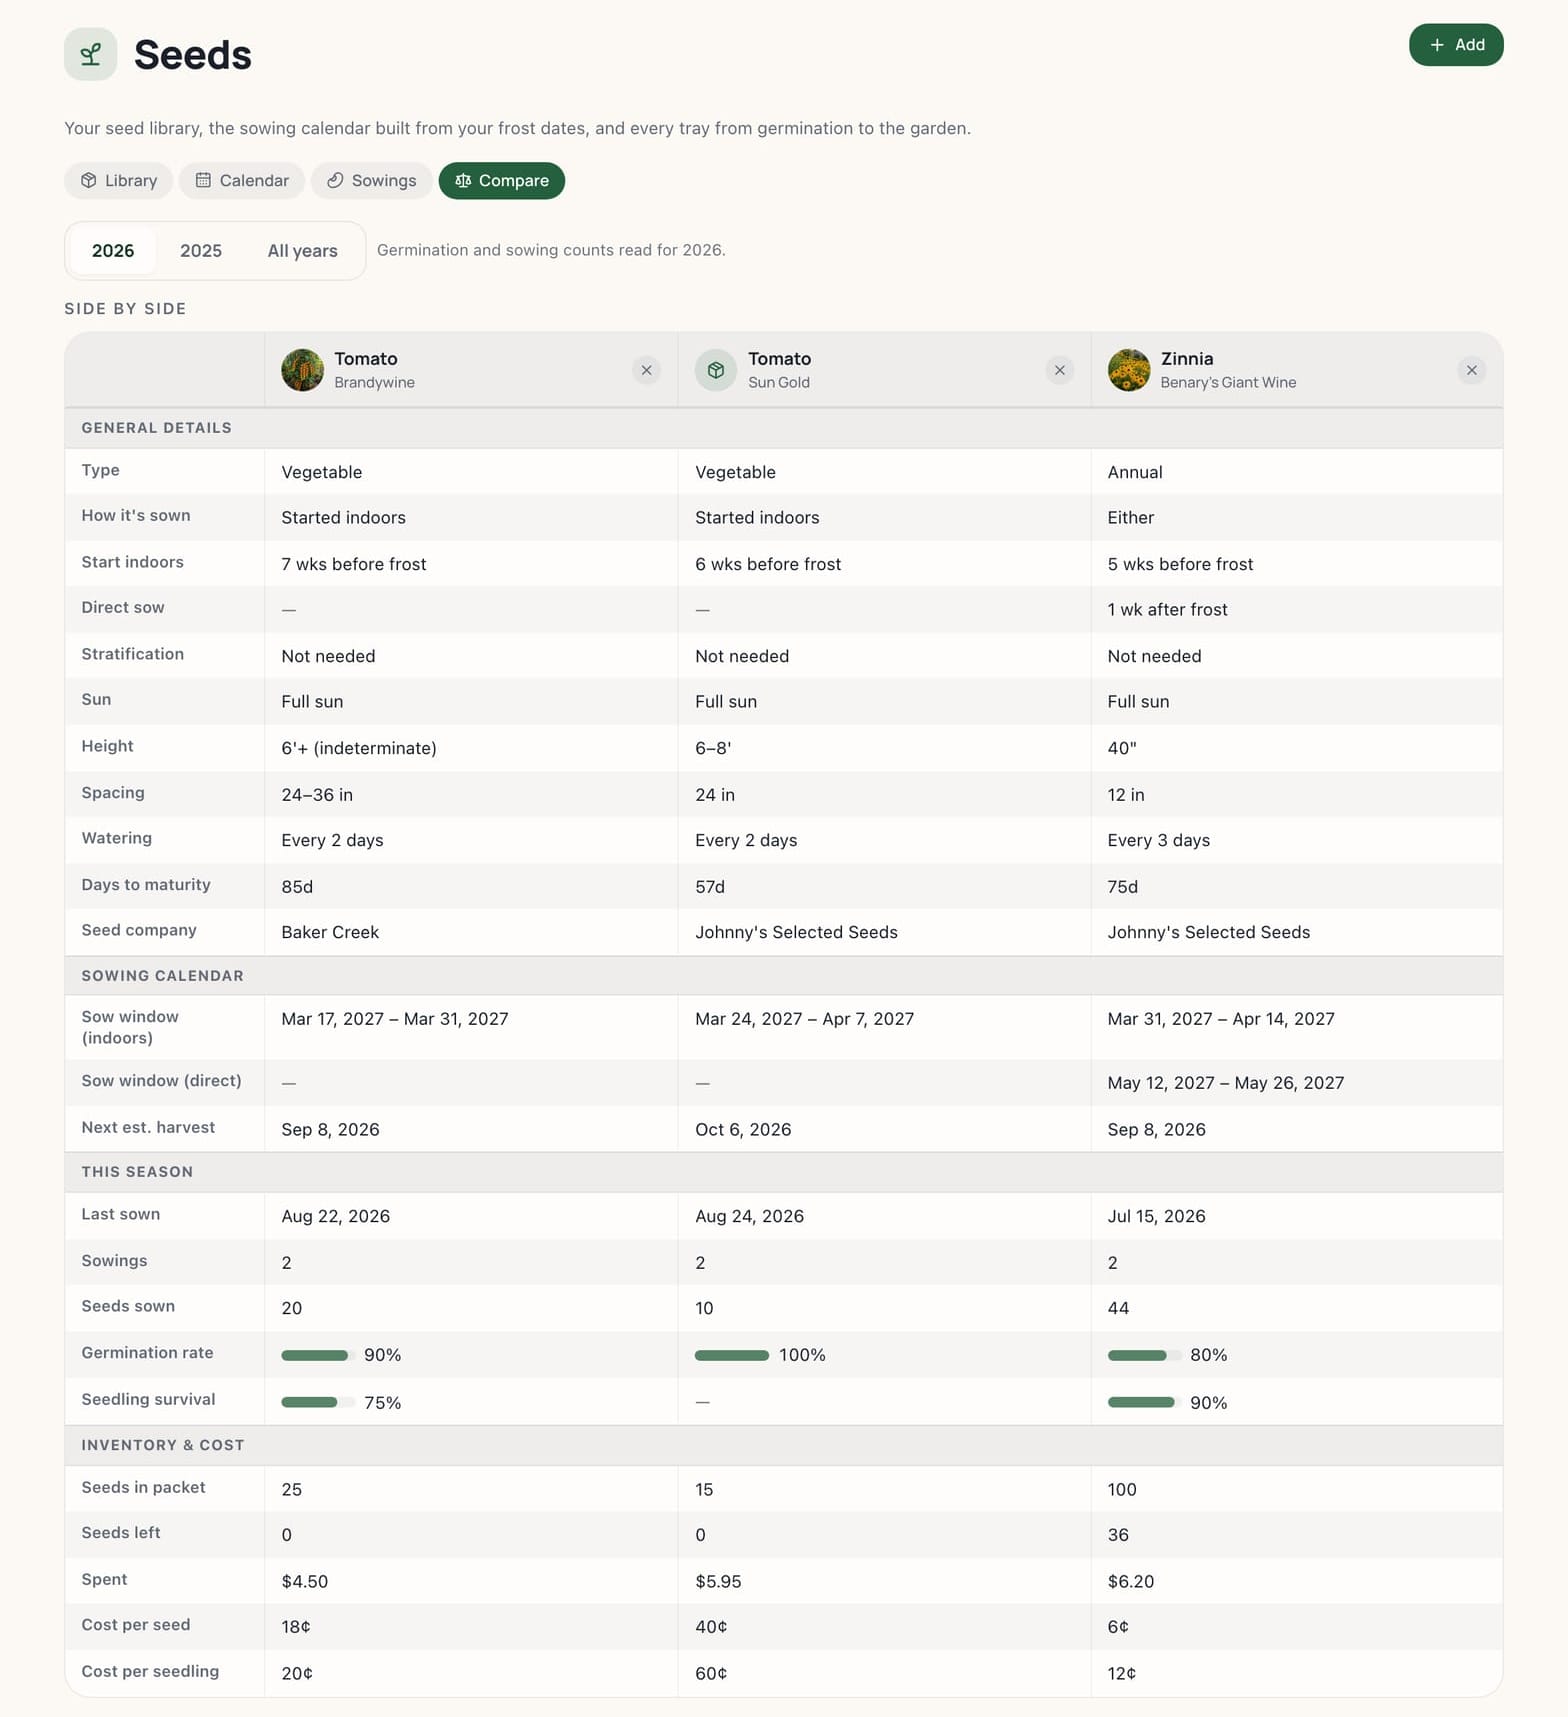Click Brandywine germination rate bar
1568x1717 pixels.
pos(318,1355)
